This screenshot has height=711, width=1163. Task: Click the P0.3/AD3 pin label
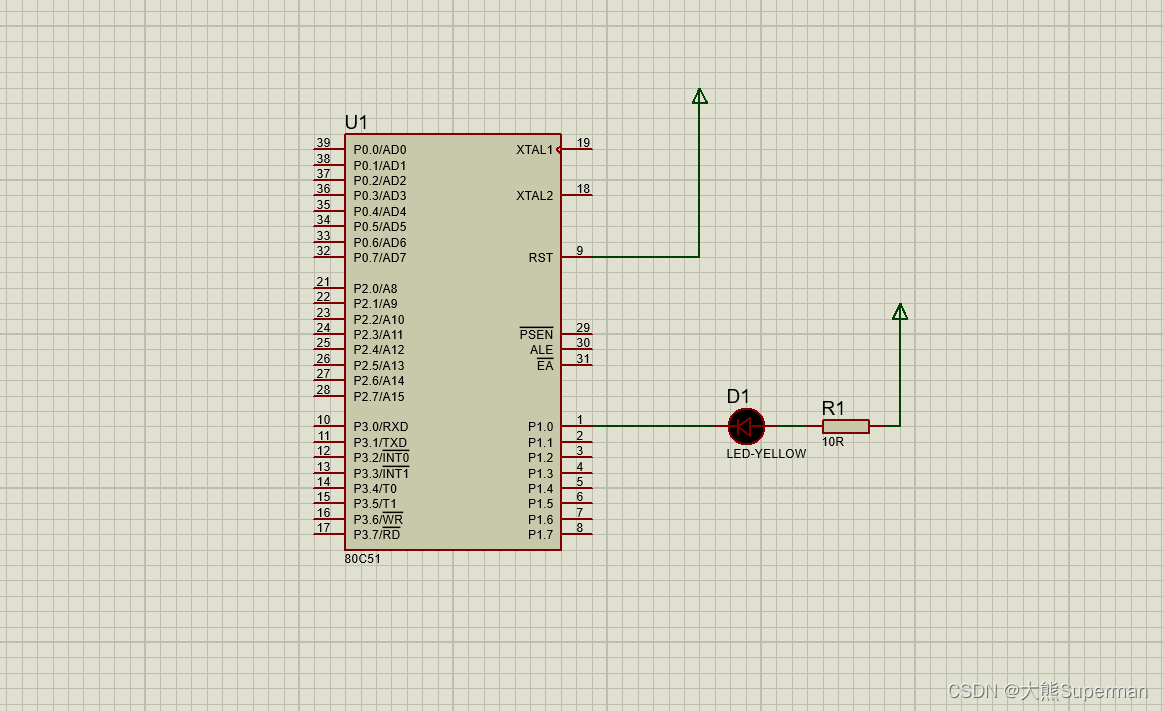(380, 196)
